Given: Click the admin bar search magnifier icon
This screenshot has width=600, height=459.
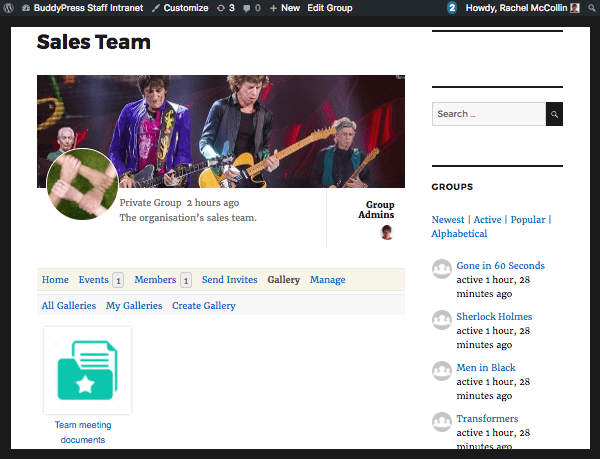Looking at the screenshot, I should pos(592,8).
